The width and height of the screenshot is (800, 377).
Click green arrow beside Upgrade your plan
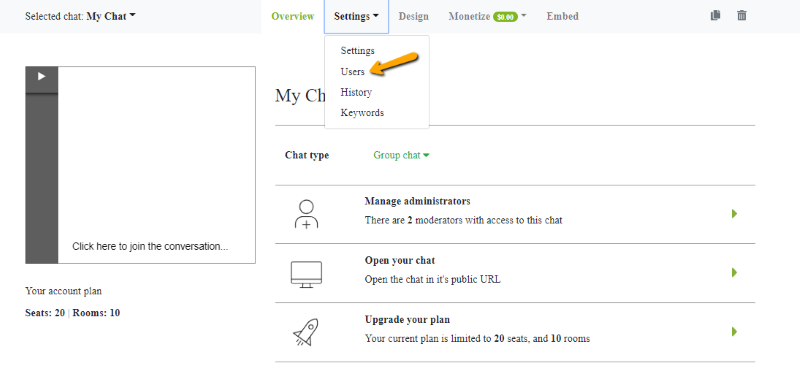[x=734, y=332]
